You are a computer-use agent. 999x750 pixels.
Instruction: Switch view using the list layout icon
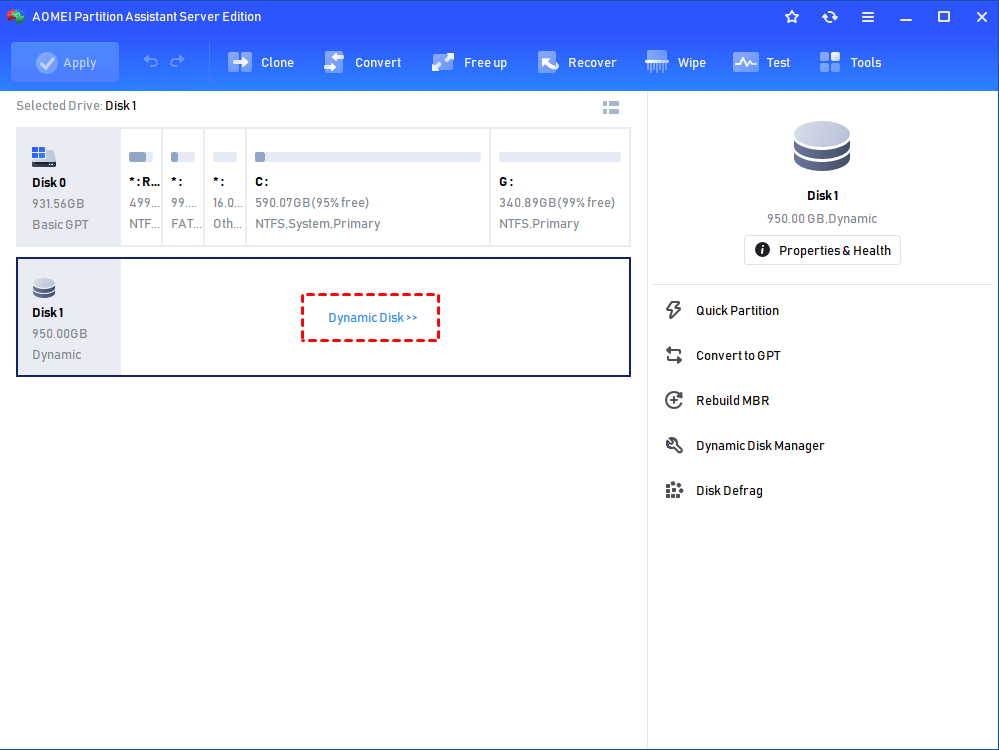click(x=611, y=108)
